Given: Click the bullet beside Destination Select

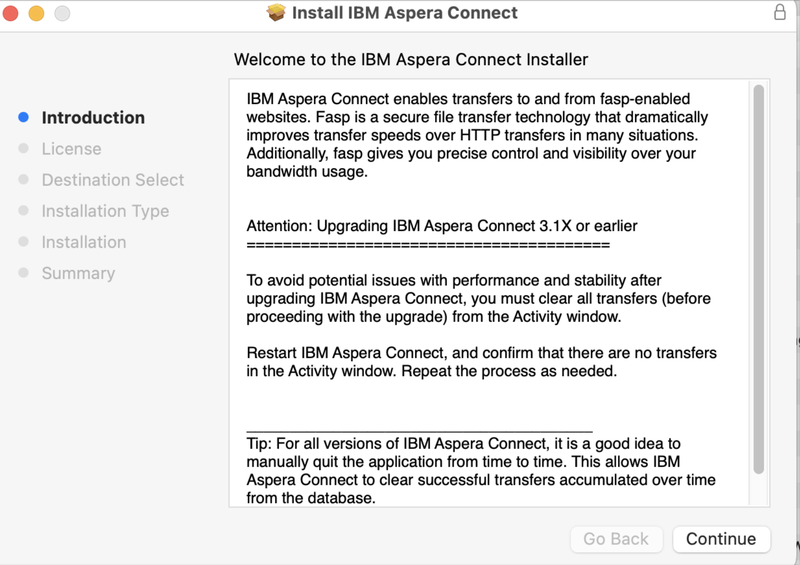Looking at the screenshot, I should (x=24, y=180).
